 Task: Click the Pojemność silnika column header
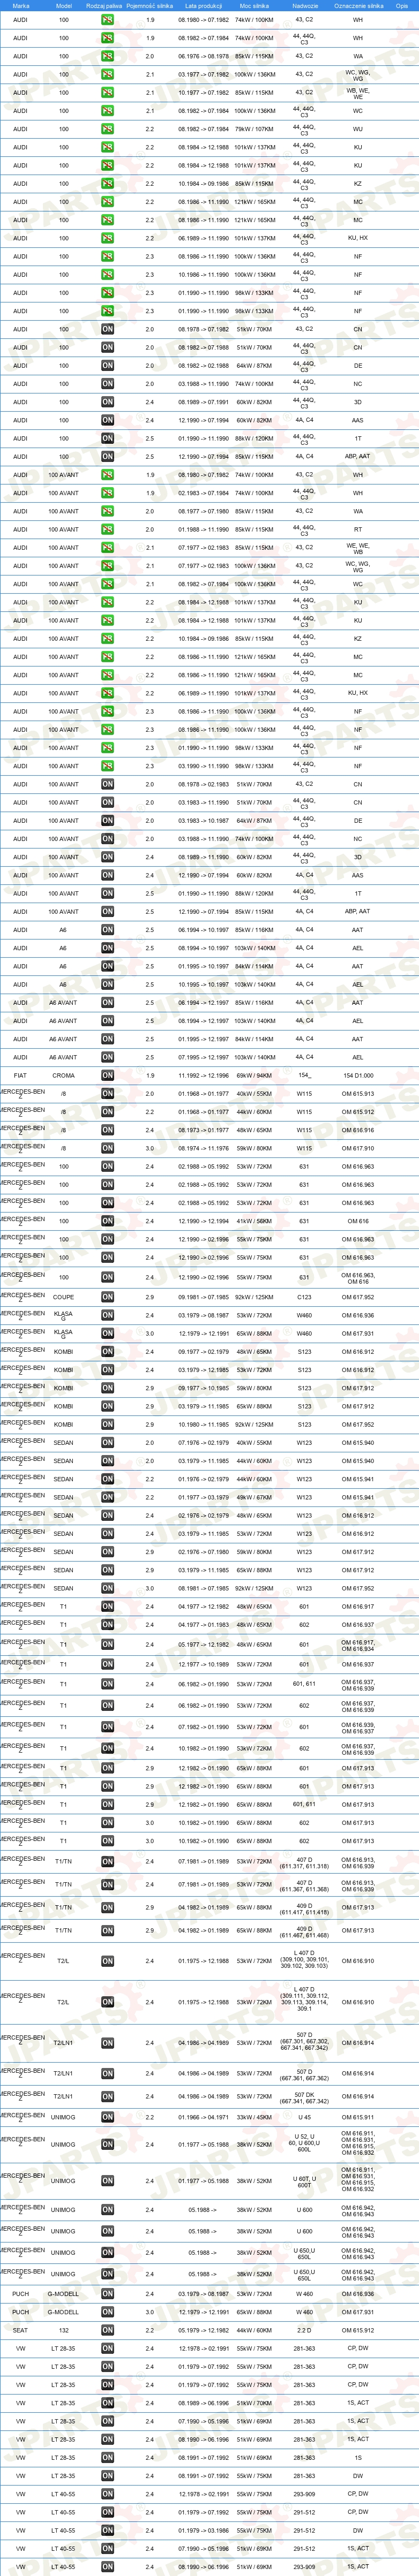(150, 6)
